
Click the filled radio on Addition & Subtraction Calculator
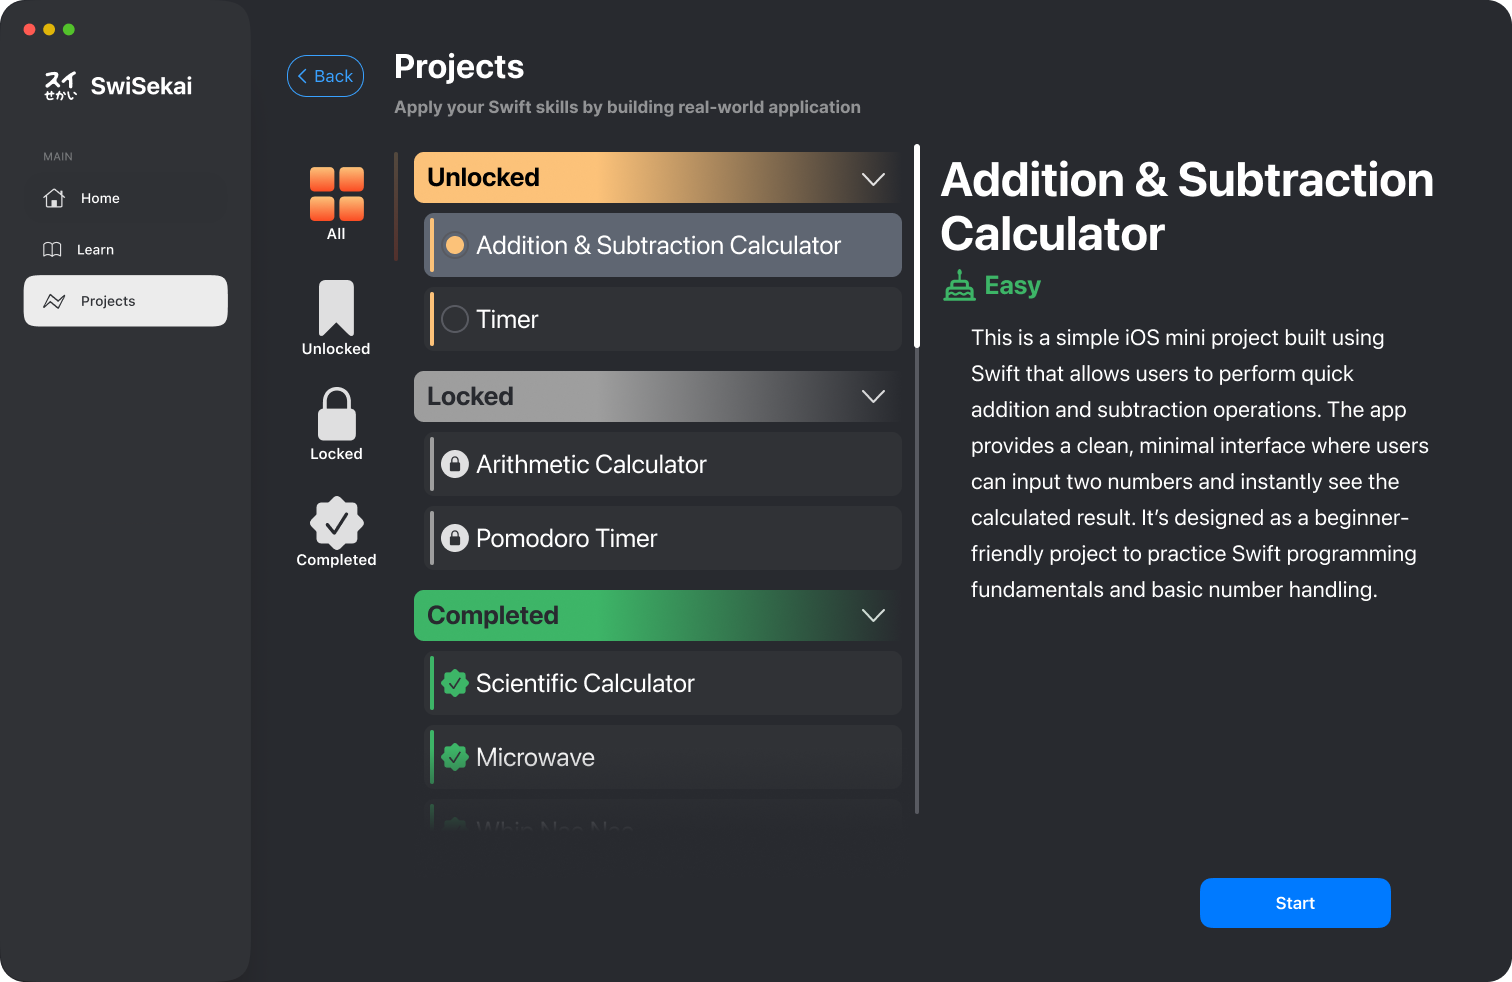pos(455,245)
